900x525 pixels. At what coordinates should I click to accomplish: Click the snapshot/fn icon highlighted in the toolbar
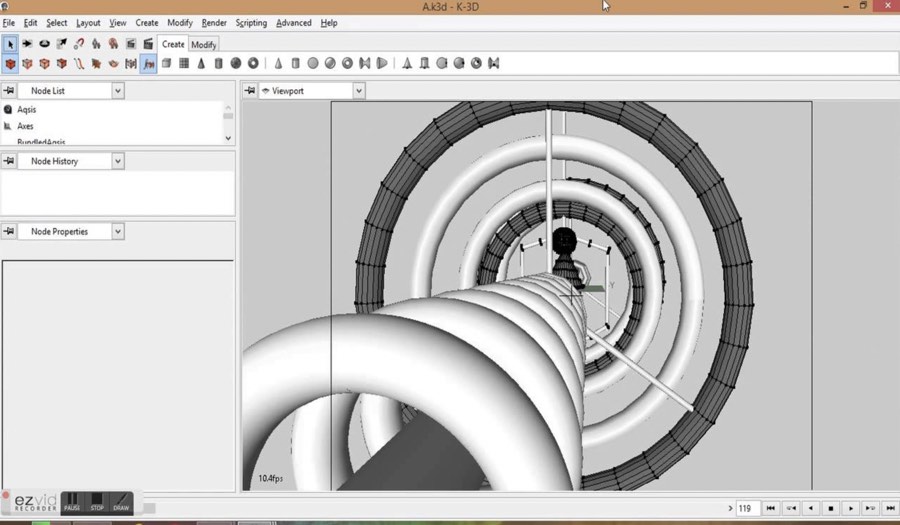pos(148,64)
